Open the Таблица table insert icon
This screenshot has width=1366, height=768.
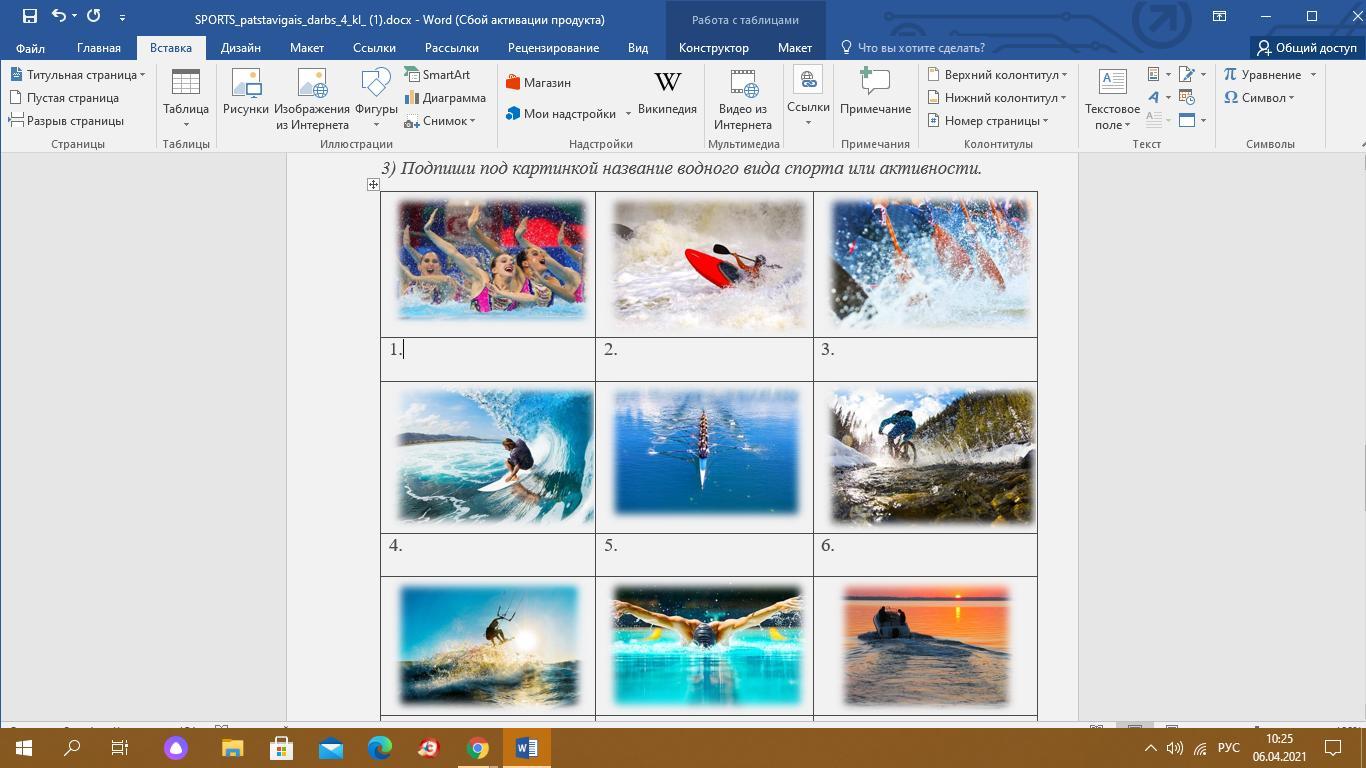[x=186, y=96]
